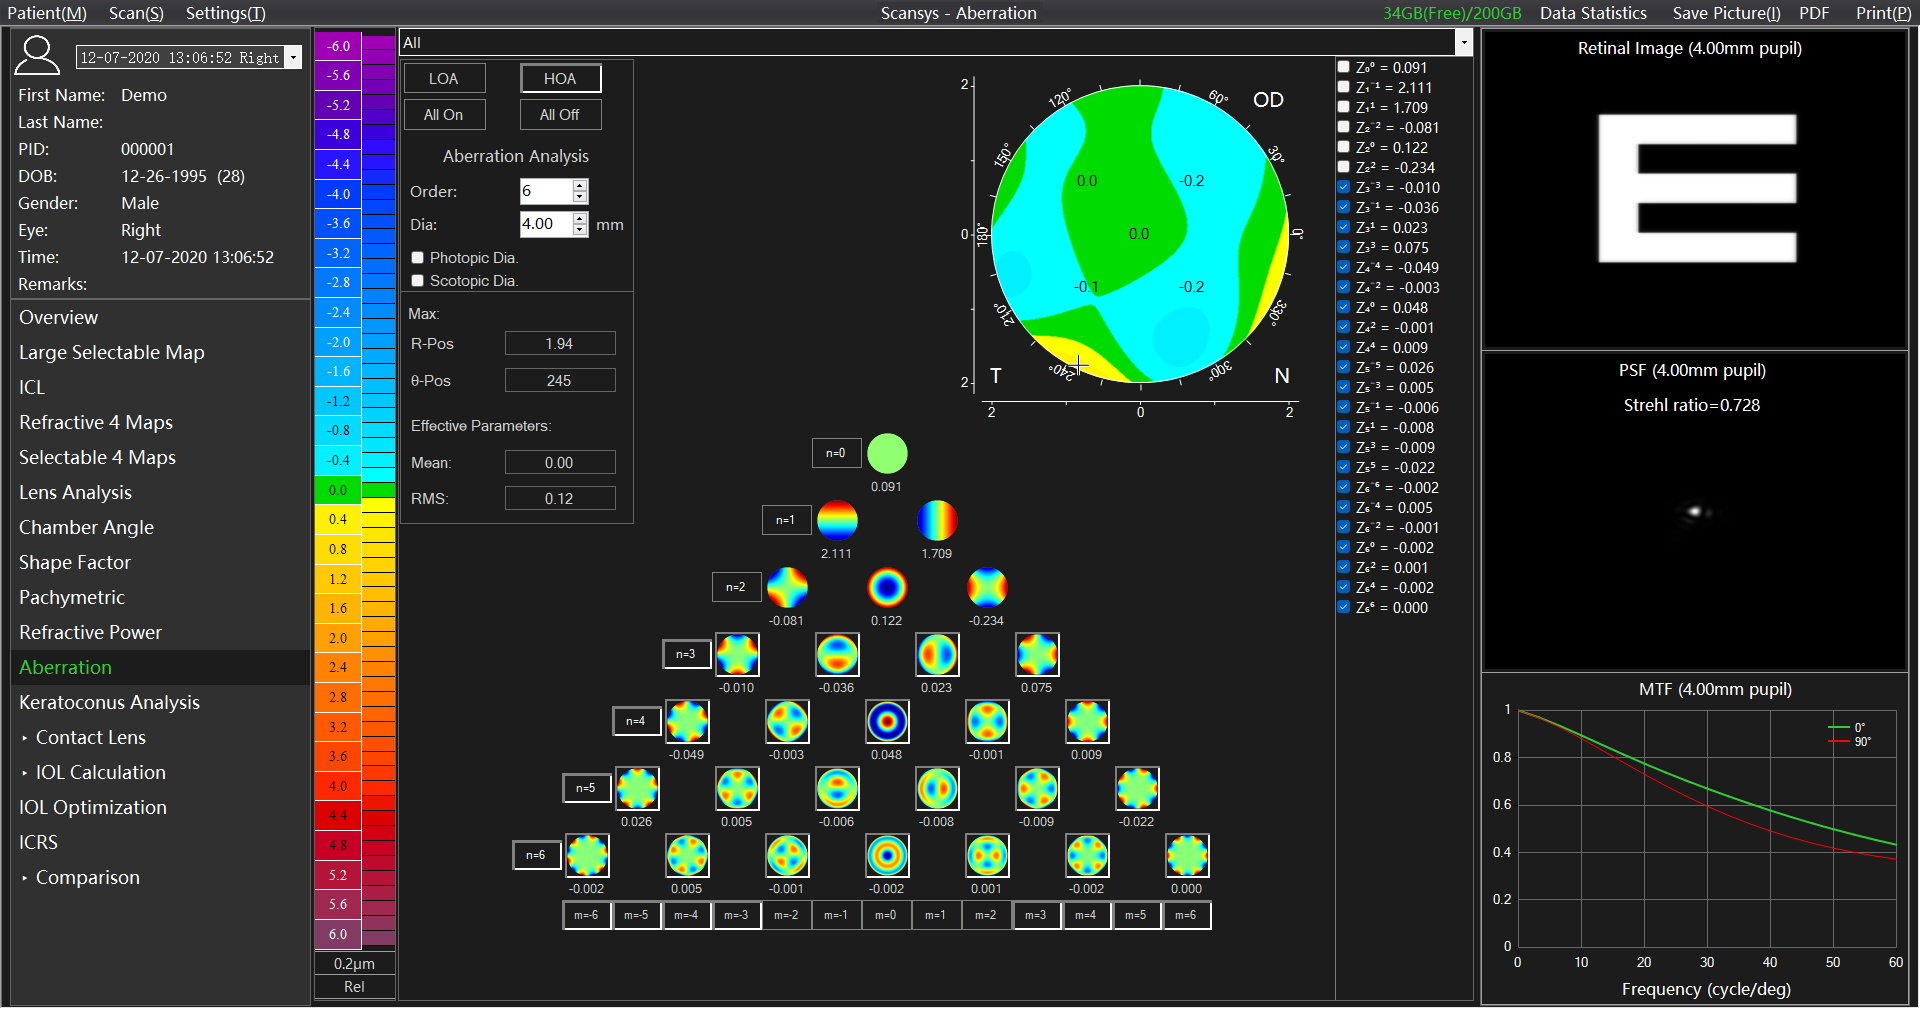Select the coma Zernike icon labeled -0.036

point(837,654)
